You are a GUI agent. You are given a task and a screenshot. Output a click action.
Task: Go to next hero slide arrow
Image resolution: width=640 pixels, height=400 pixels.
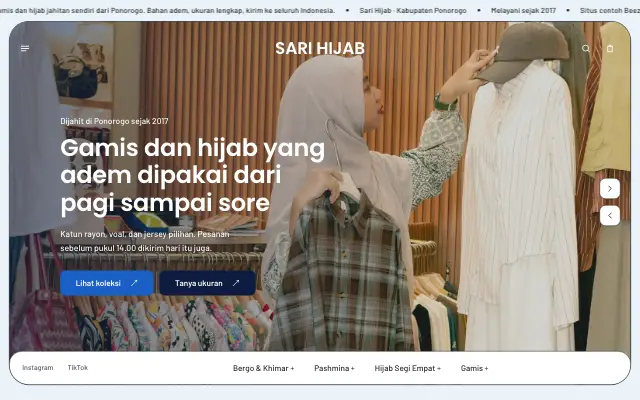610,189
